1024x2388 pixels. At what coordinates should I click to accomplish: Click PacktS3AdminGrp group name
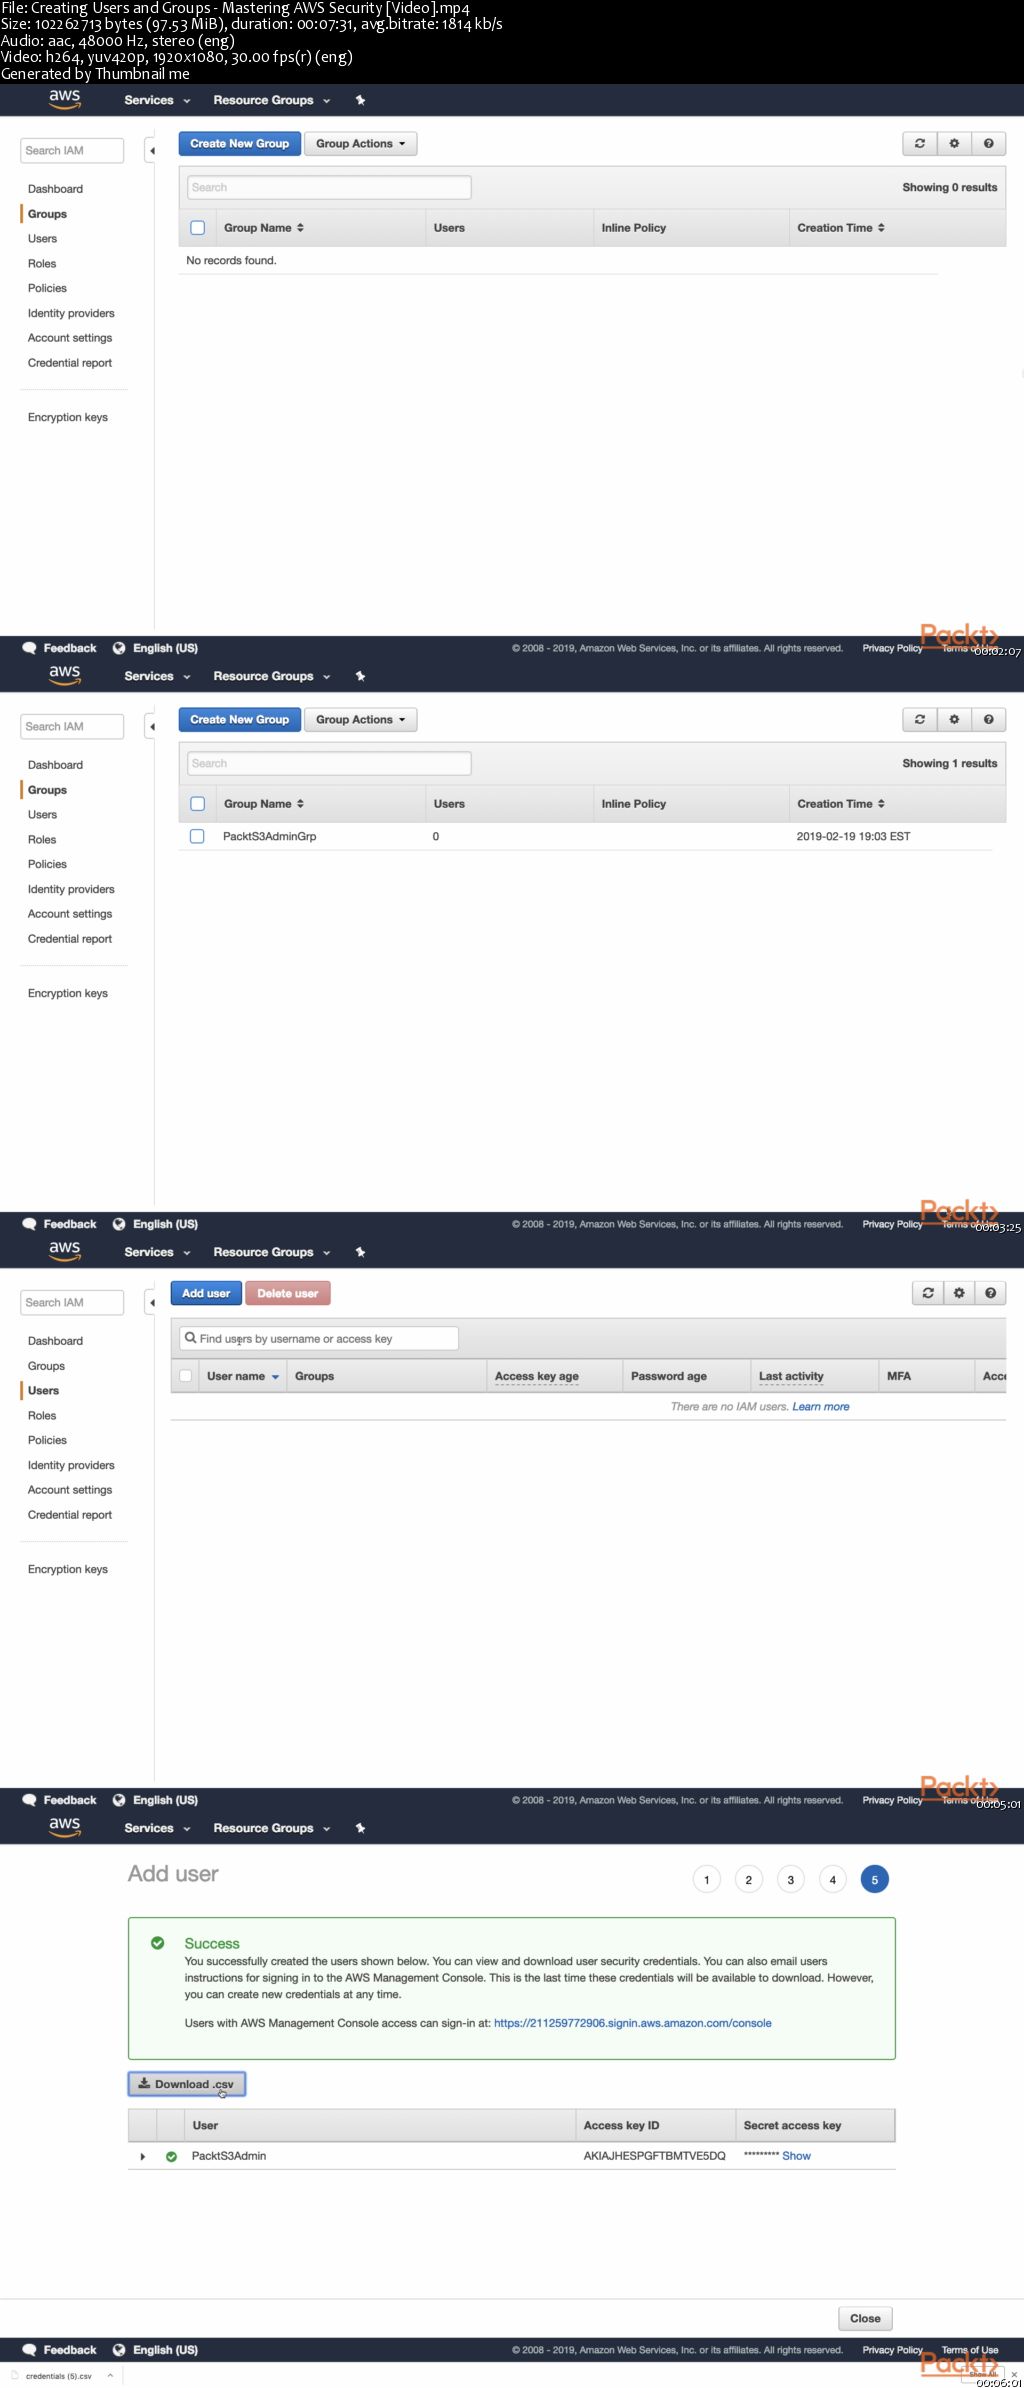(269, 836)
